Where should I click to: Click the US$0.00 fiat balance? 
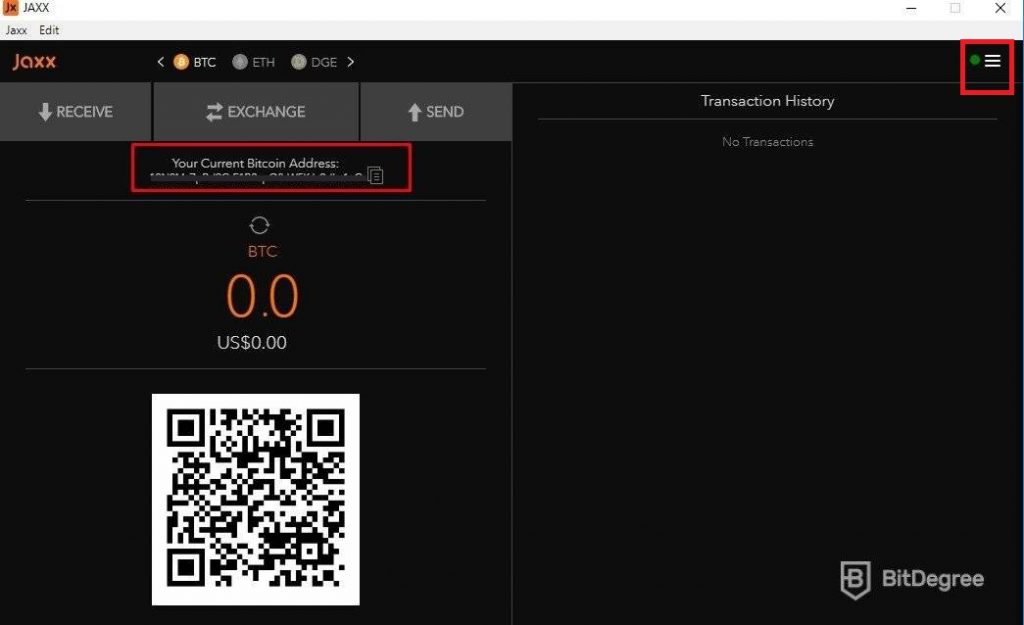click(x=252, y=343)
